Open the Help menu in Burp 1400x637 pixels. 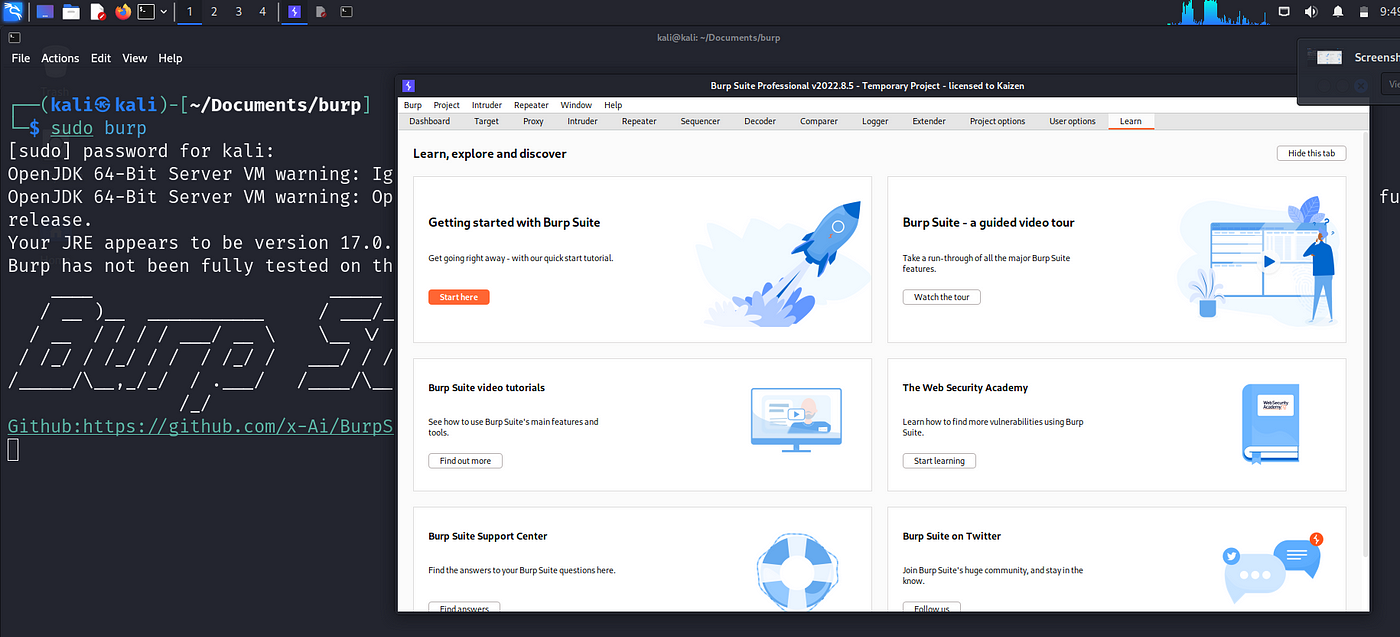point(613,105)
